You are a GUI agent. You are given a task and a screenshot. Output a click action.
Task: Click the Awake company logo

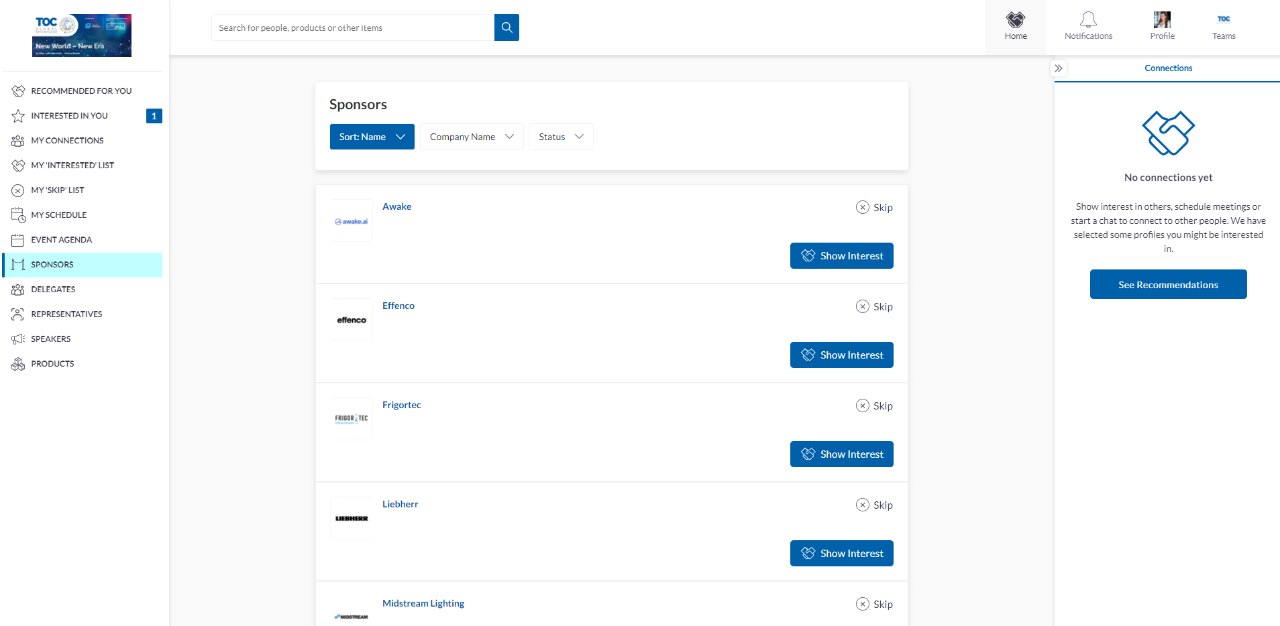click(352, 221)
